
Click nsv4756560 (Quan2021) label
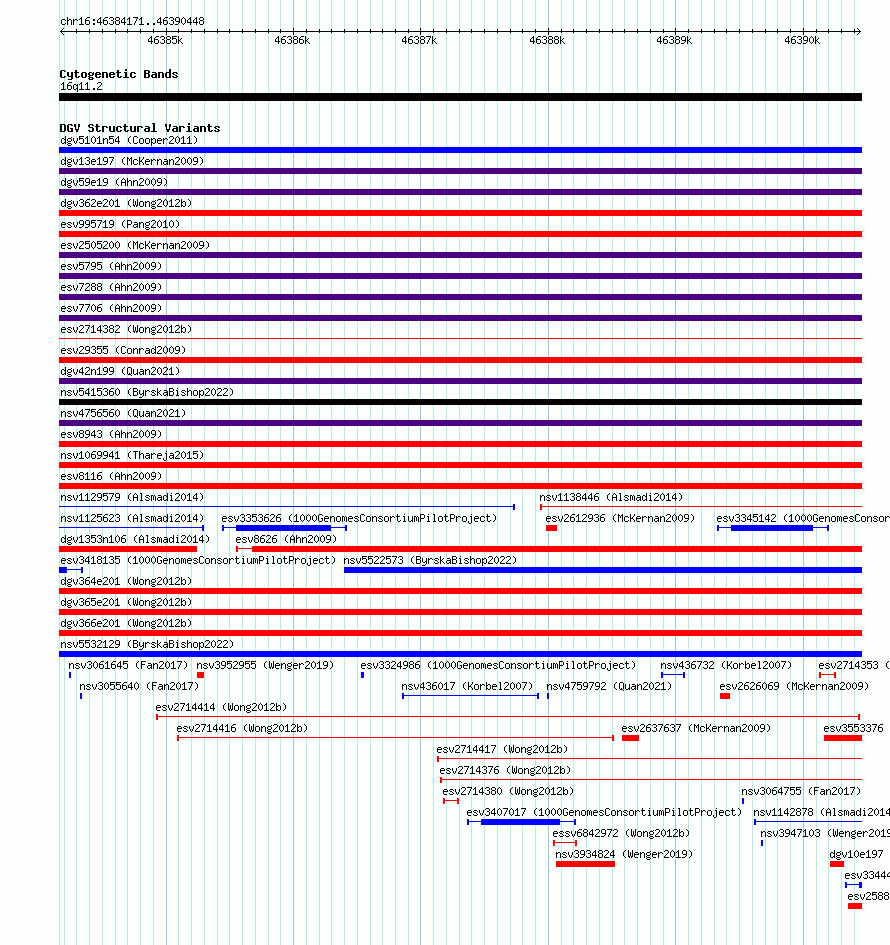coord(123,413)
